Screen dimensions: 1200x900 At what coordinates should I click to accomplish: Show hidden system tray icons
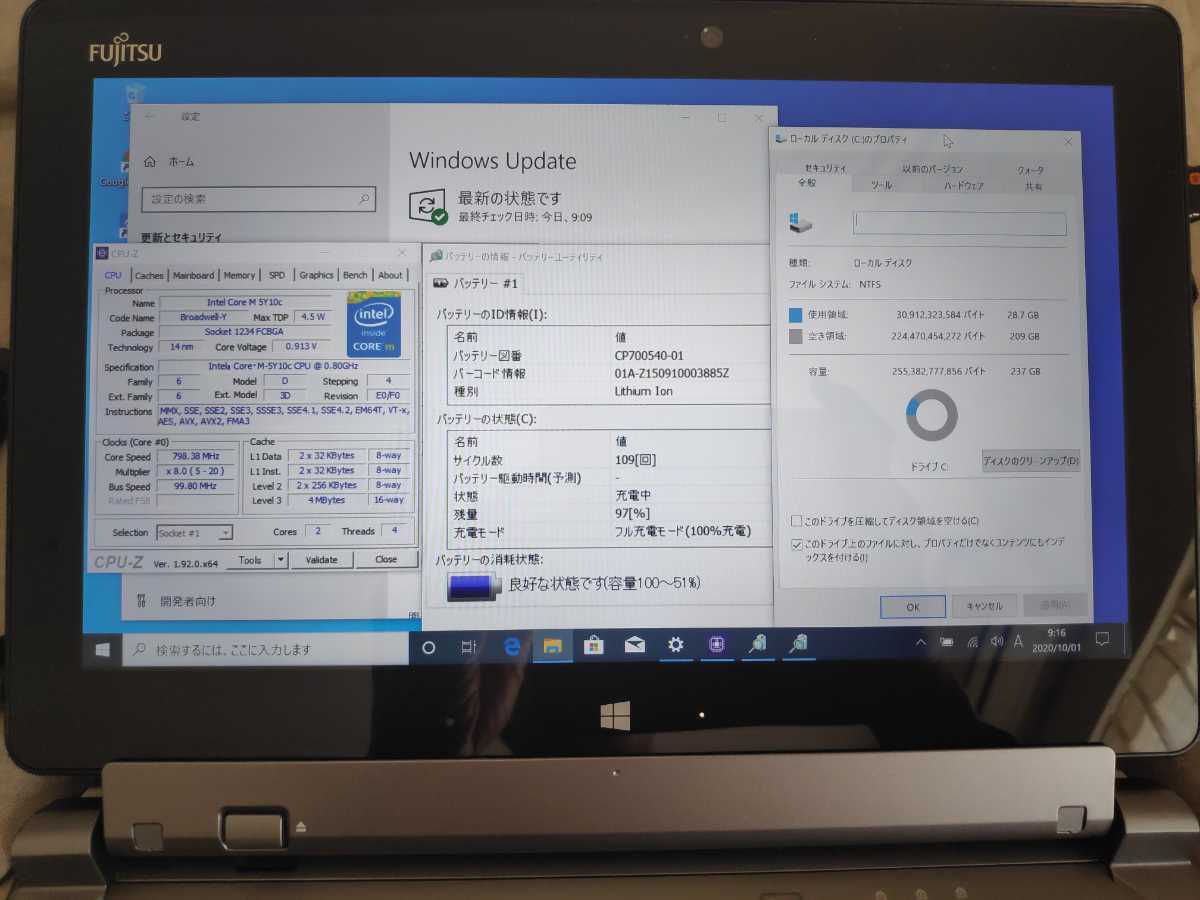920,641
